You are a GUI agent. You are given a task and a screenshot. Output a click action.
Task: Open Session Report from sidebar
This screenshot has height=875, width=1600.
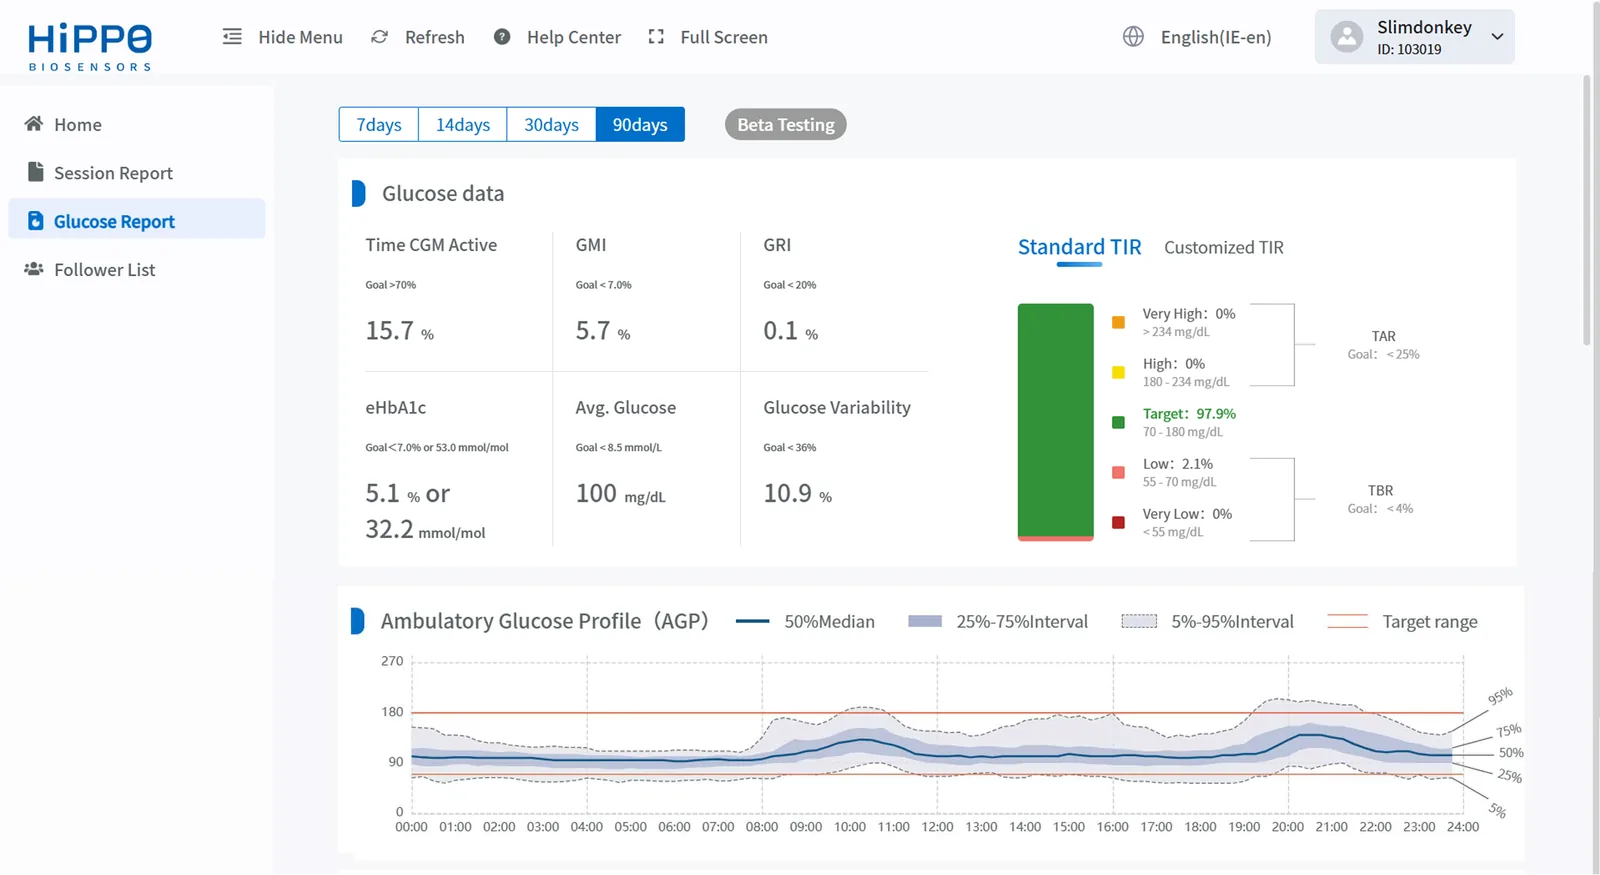[137, 173]
